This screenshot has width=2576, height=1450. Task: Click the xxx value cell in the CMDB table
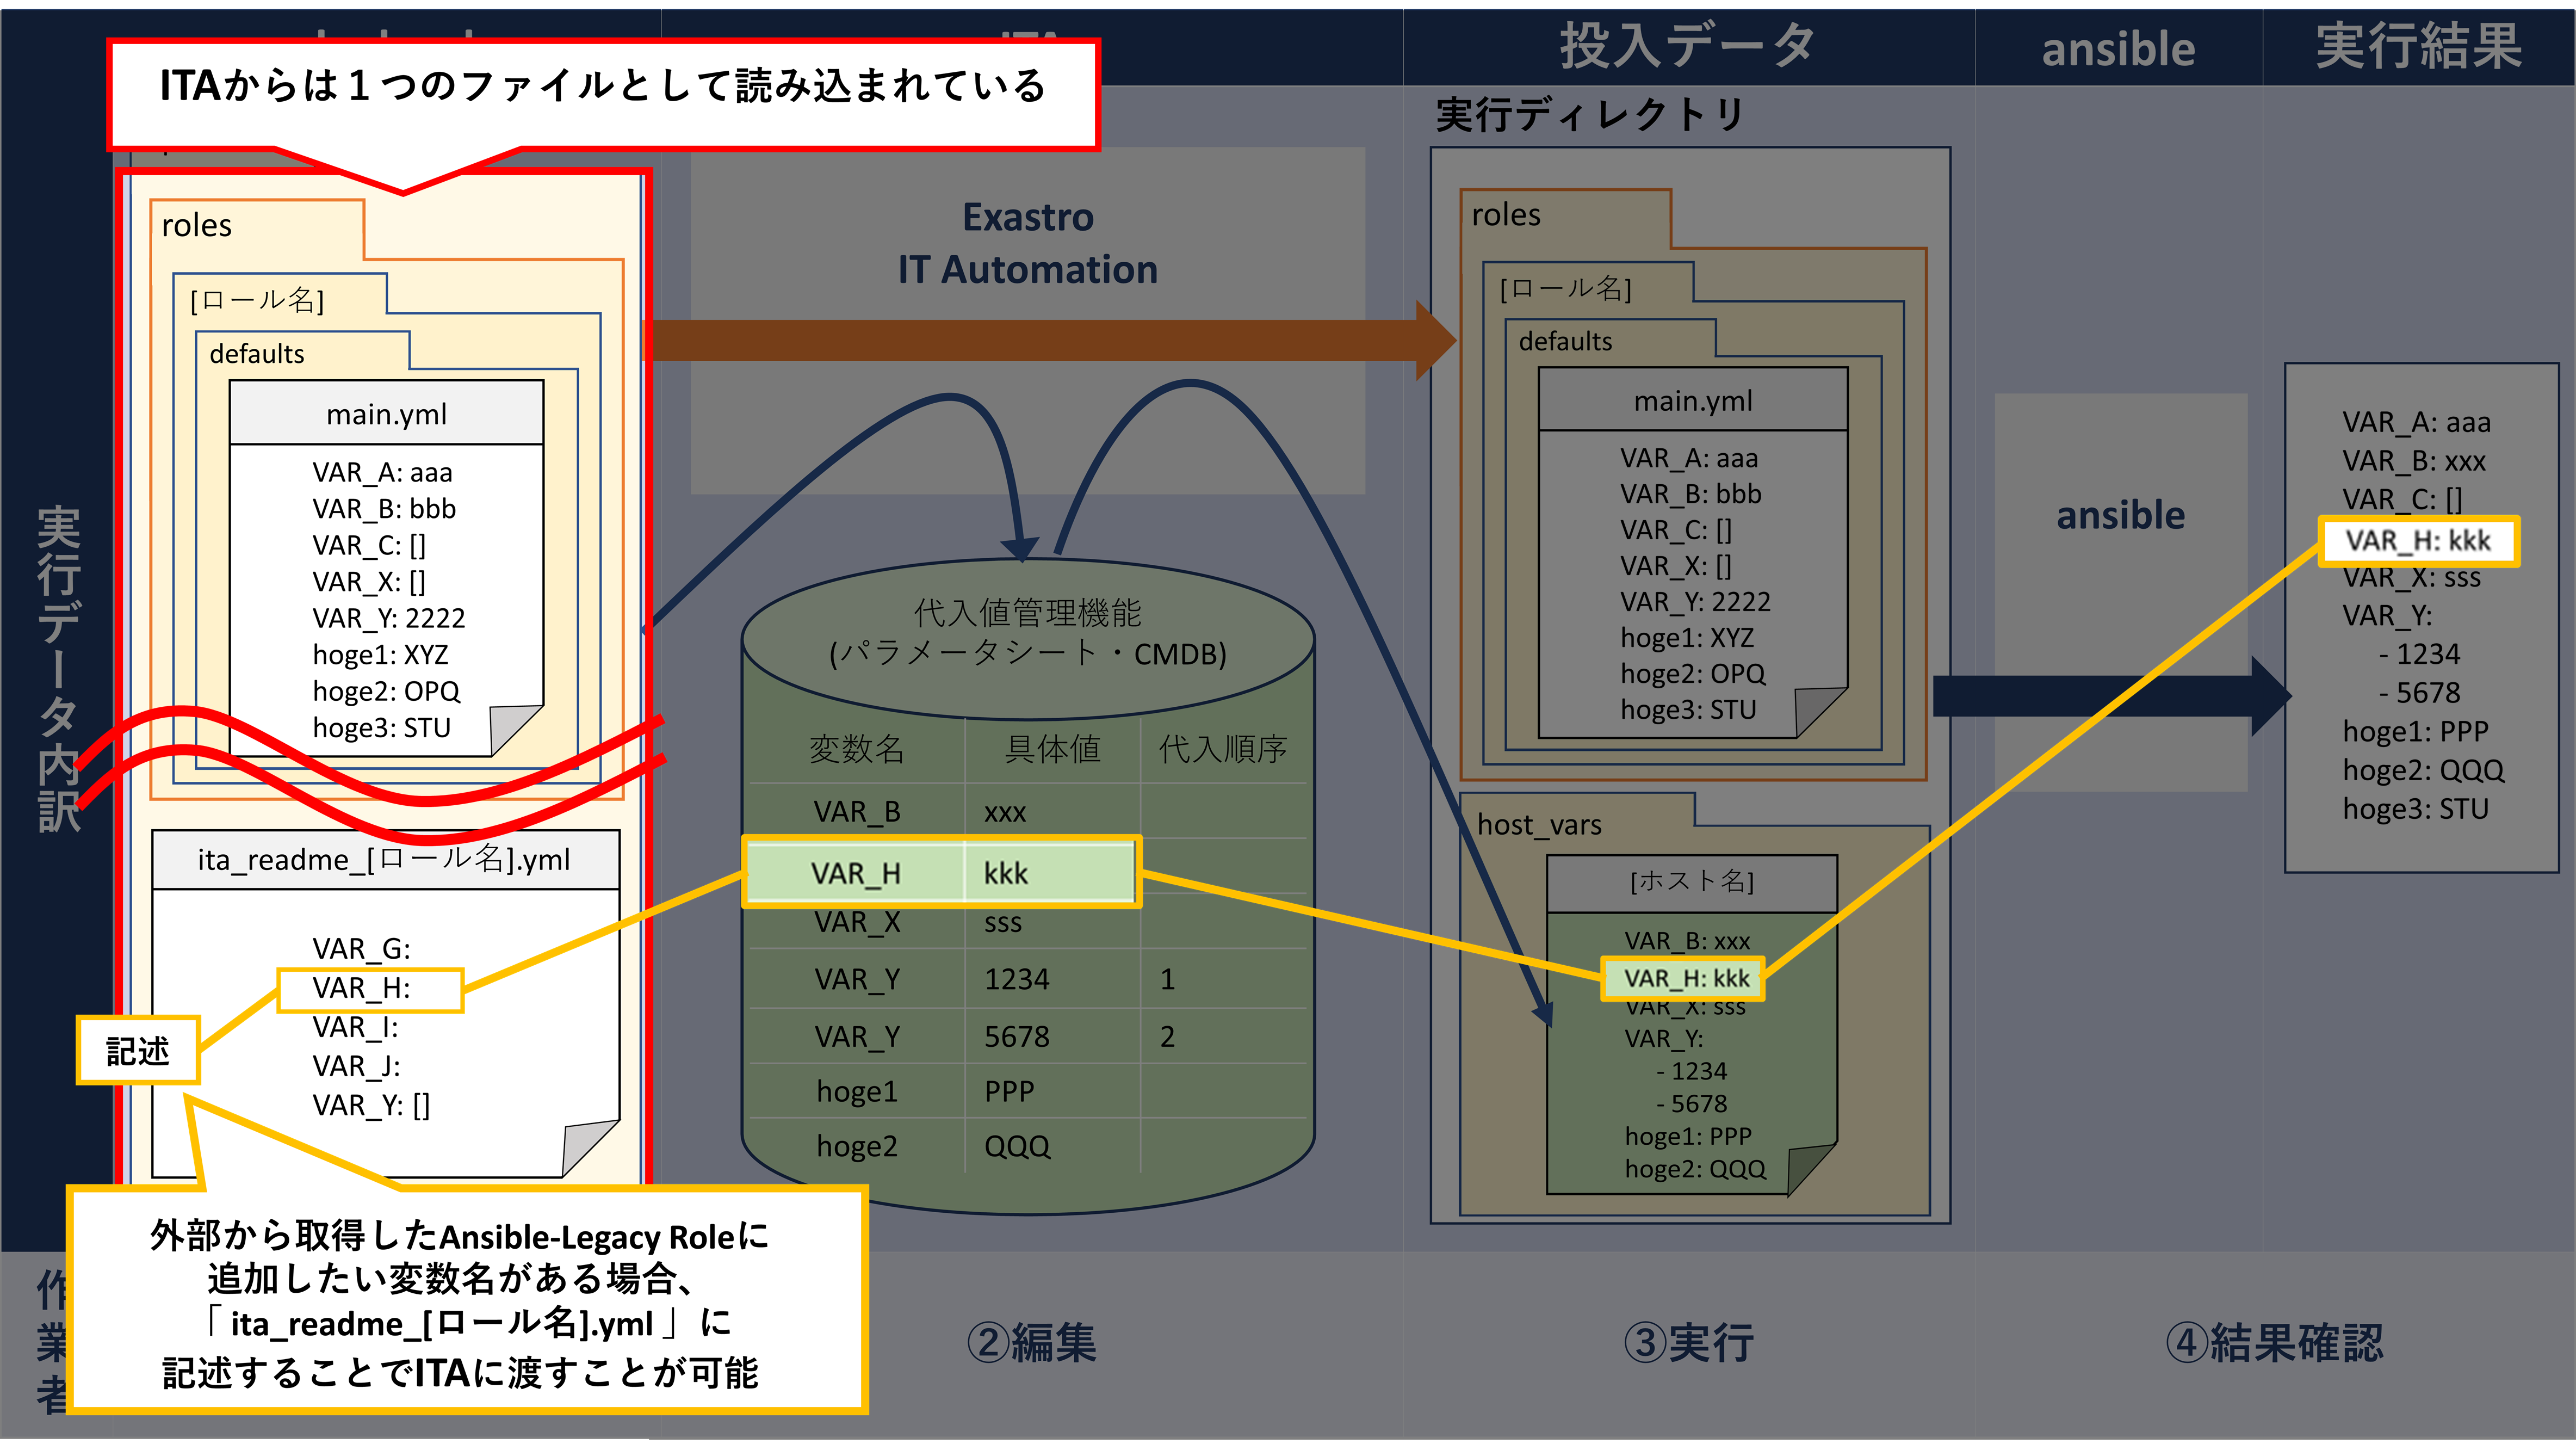[1005, 812]
